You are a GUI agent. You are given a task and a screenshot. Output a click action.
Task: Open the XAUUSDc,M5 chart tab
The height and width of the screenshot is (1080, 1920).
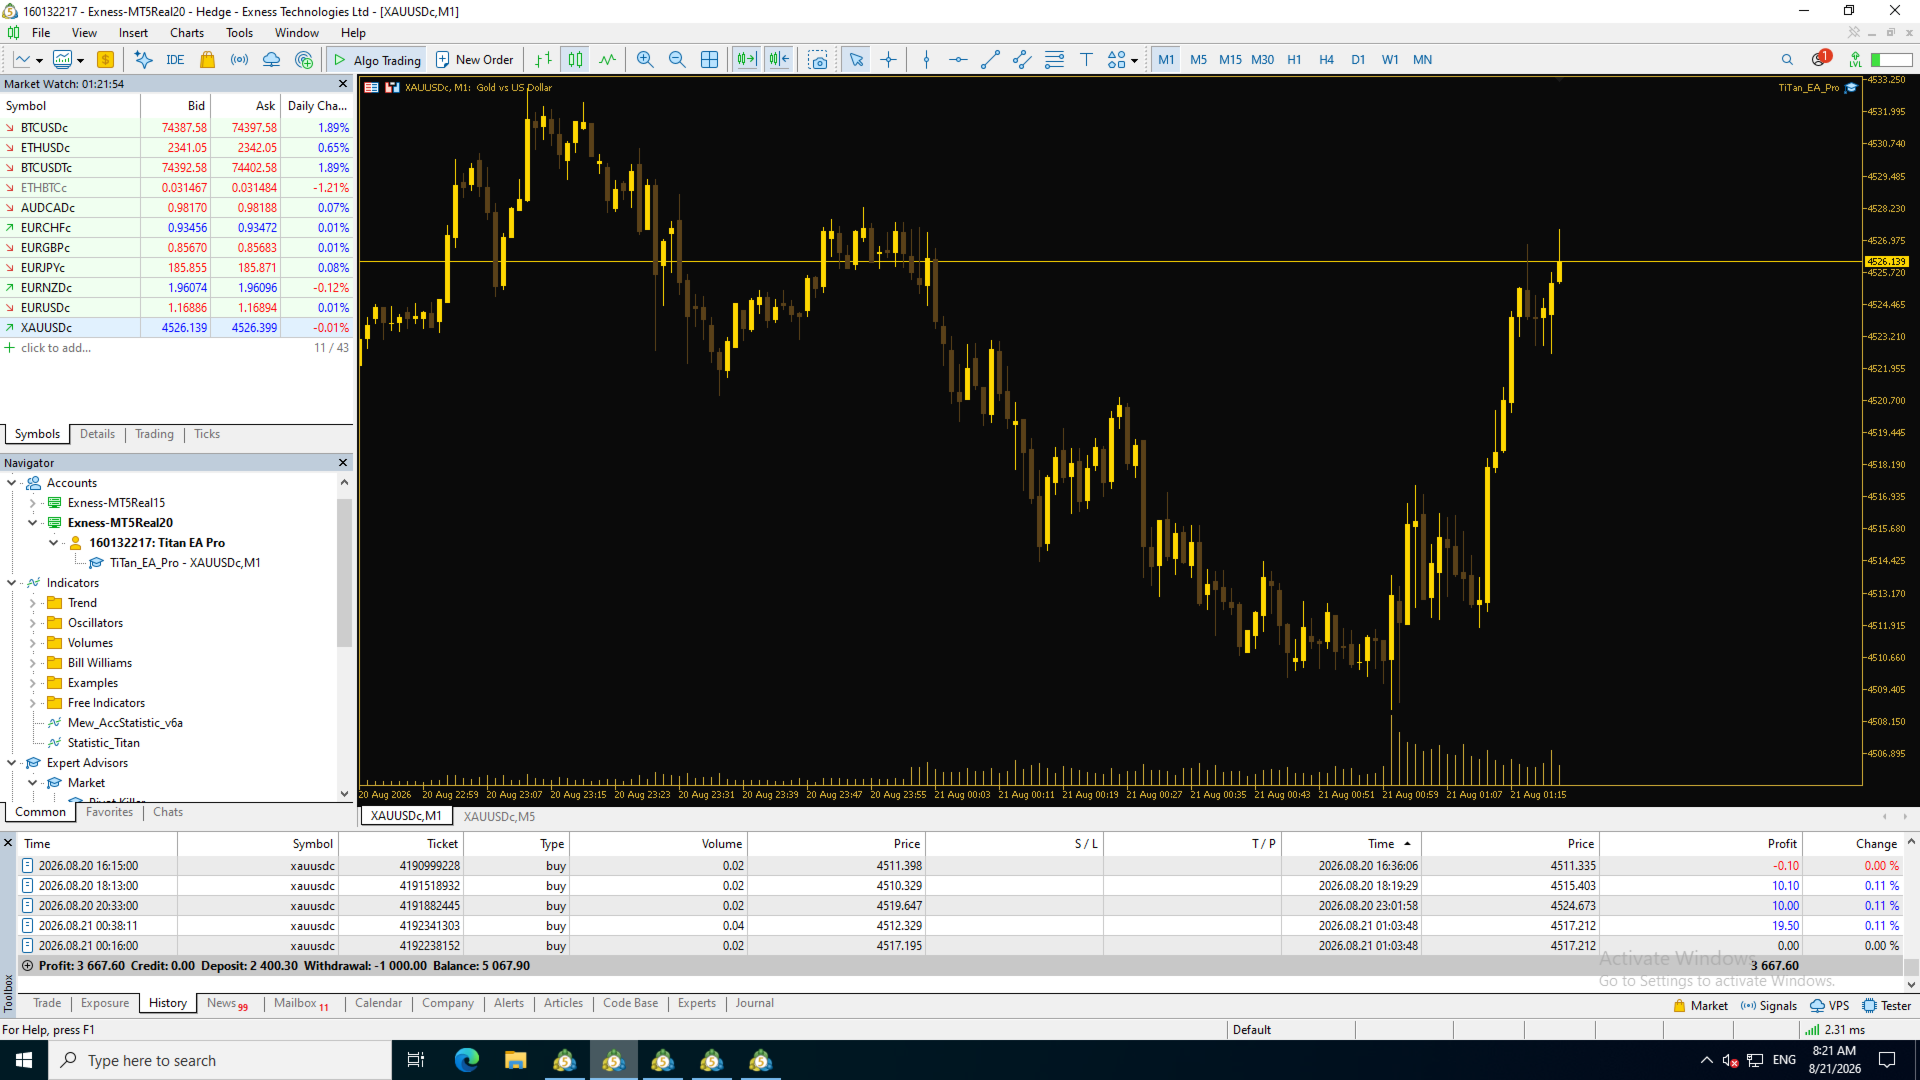[499, 816]
